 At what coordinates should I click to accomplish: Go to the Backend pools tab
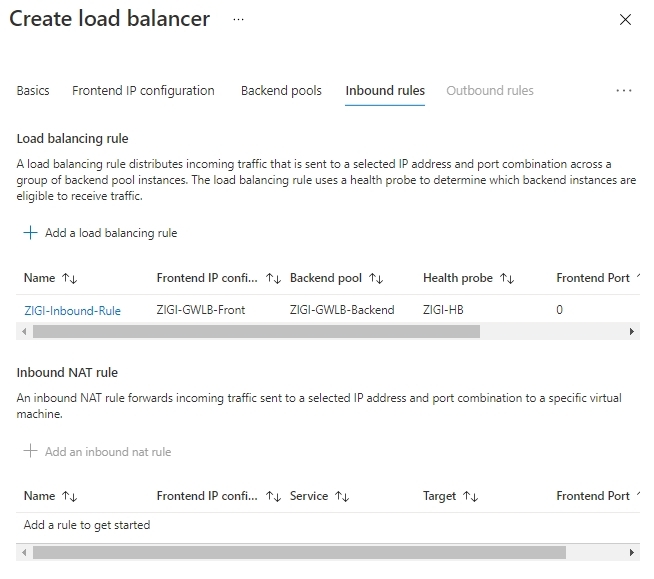(x=281, y=91)
